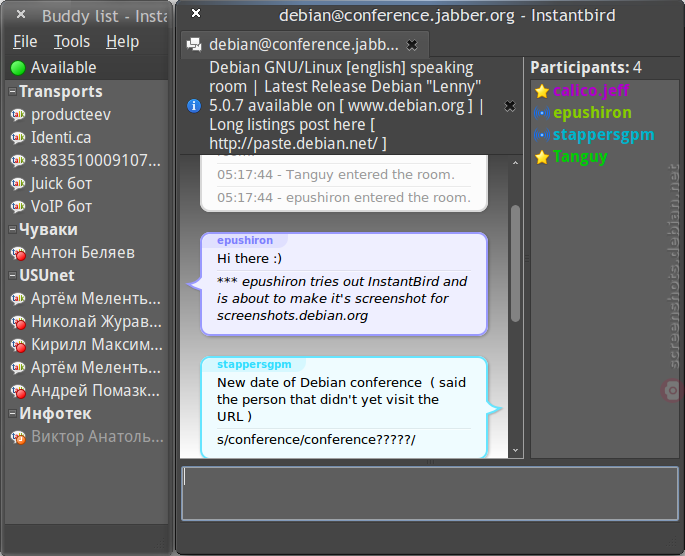Open the Tools menu
The width and height of the screenshot is (685, 556).
point(72,41)
